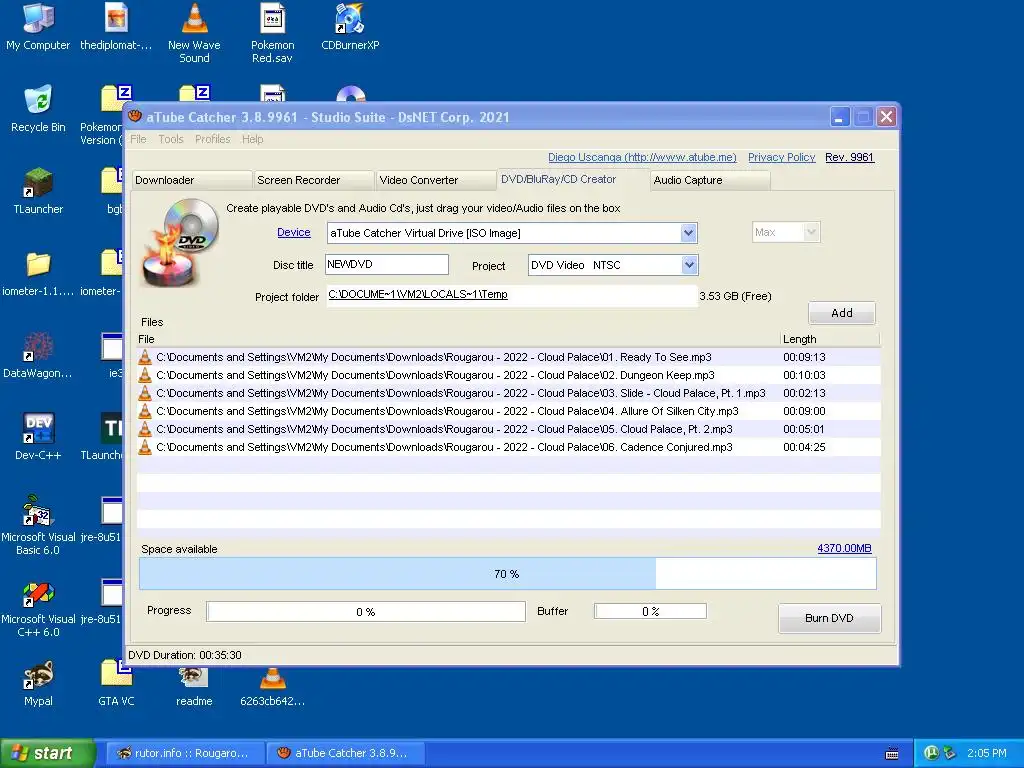Click VLC cone icon for 01. Ready To See.mp3
Screen dimensions: 1024x768
[145, 357]
